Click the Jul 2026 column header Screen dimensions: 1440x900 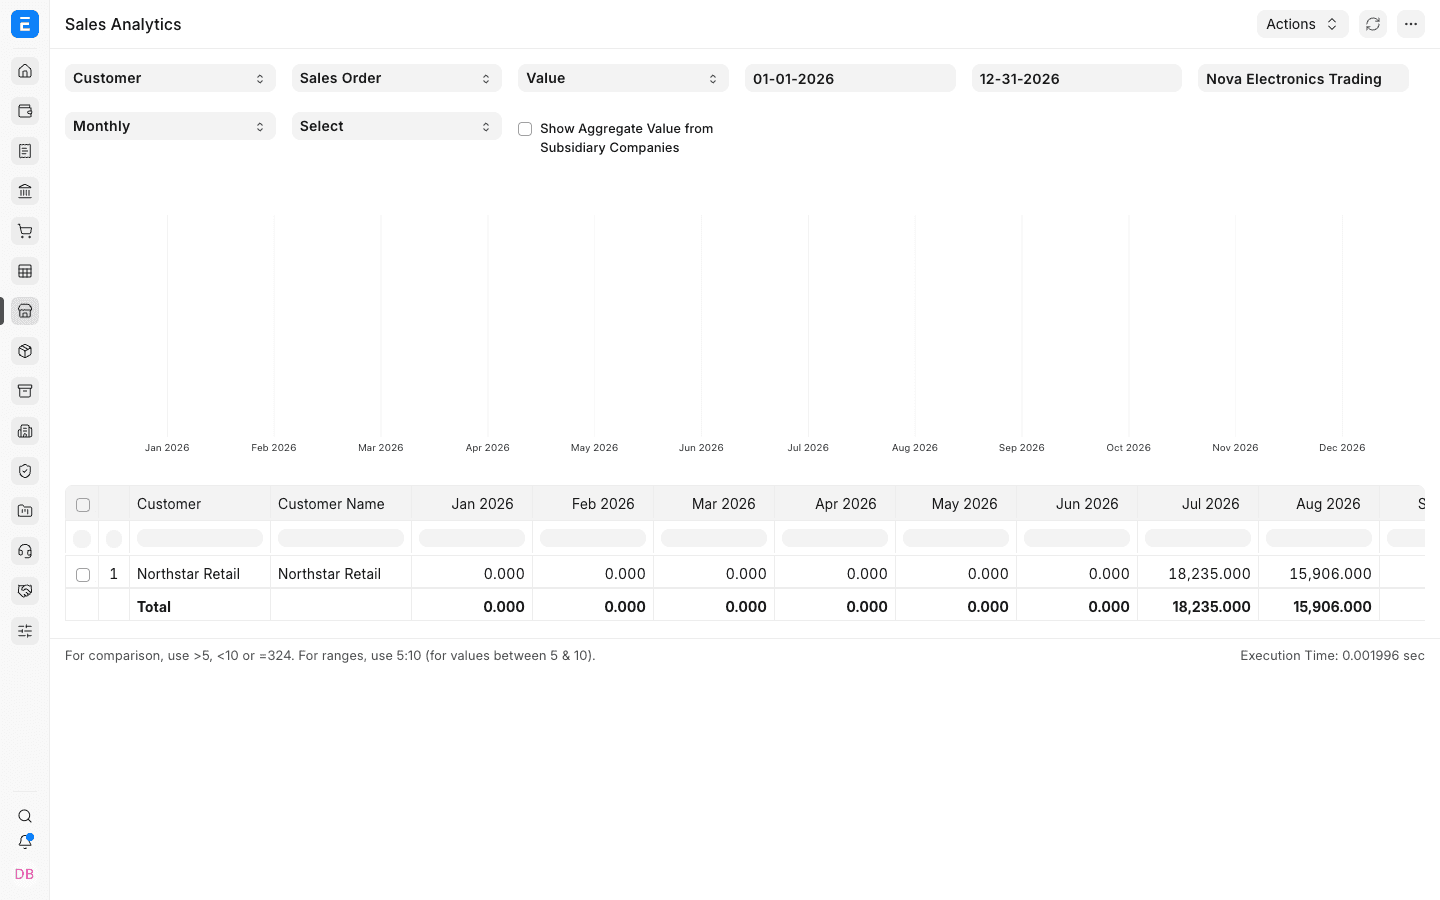pyautogui.click(x=1198, y=504)
